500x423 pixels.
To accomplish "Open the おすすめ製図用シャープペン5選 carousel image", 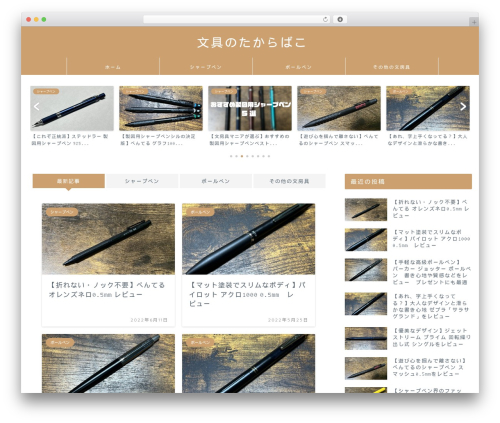I will click(250, 108).
